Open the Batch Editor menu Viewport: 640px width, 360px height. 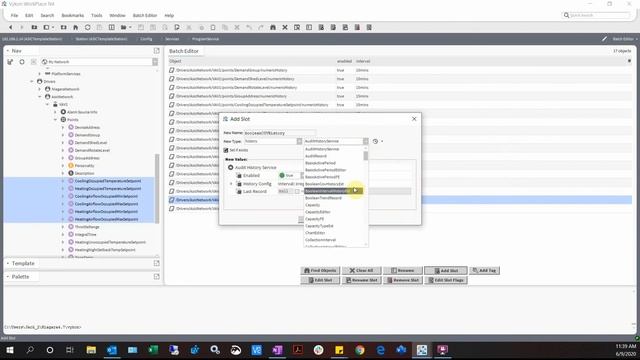(145, 15)
